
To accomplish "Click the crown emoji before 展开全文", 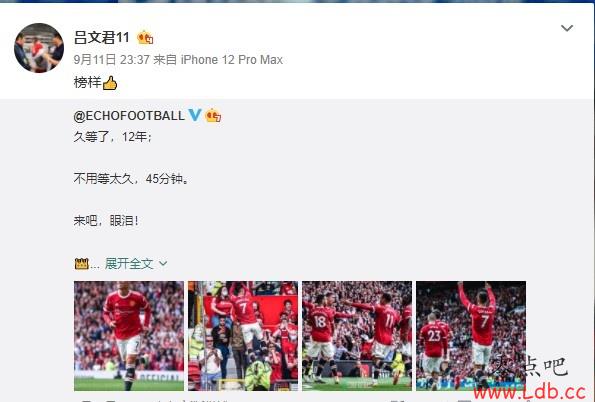I will tap(82, 263).
